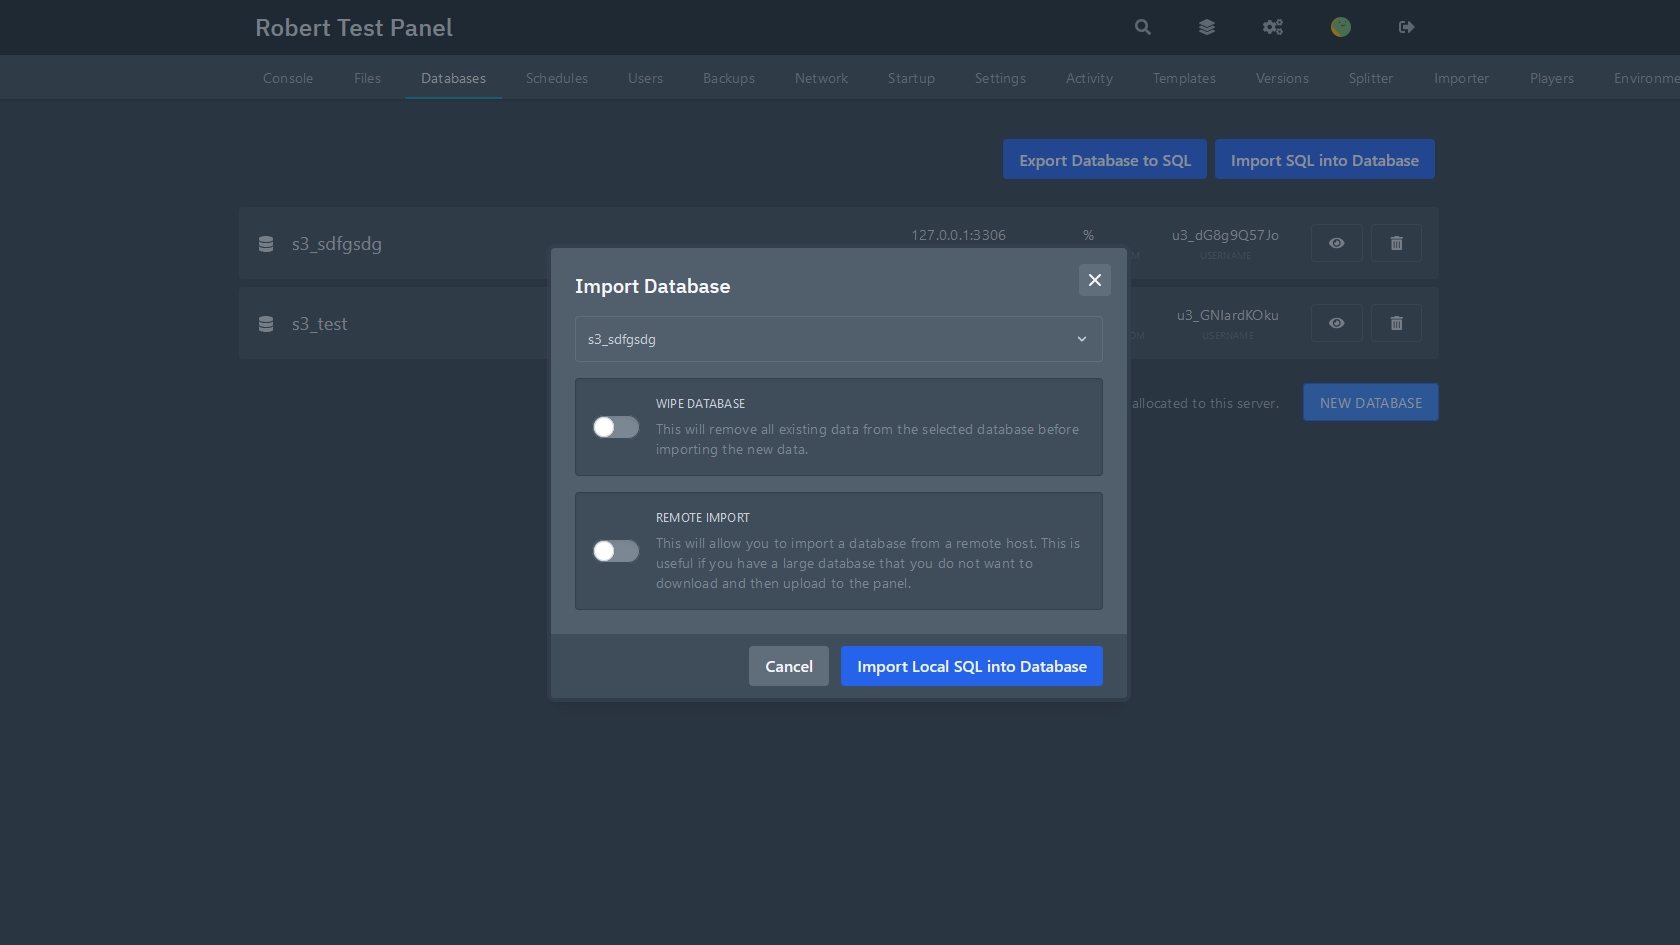Close the Import Database dialog
1680x945 pixels.
point(1094,280)
